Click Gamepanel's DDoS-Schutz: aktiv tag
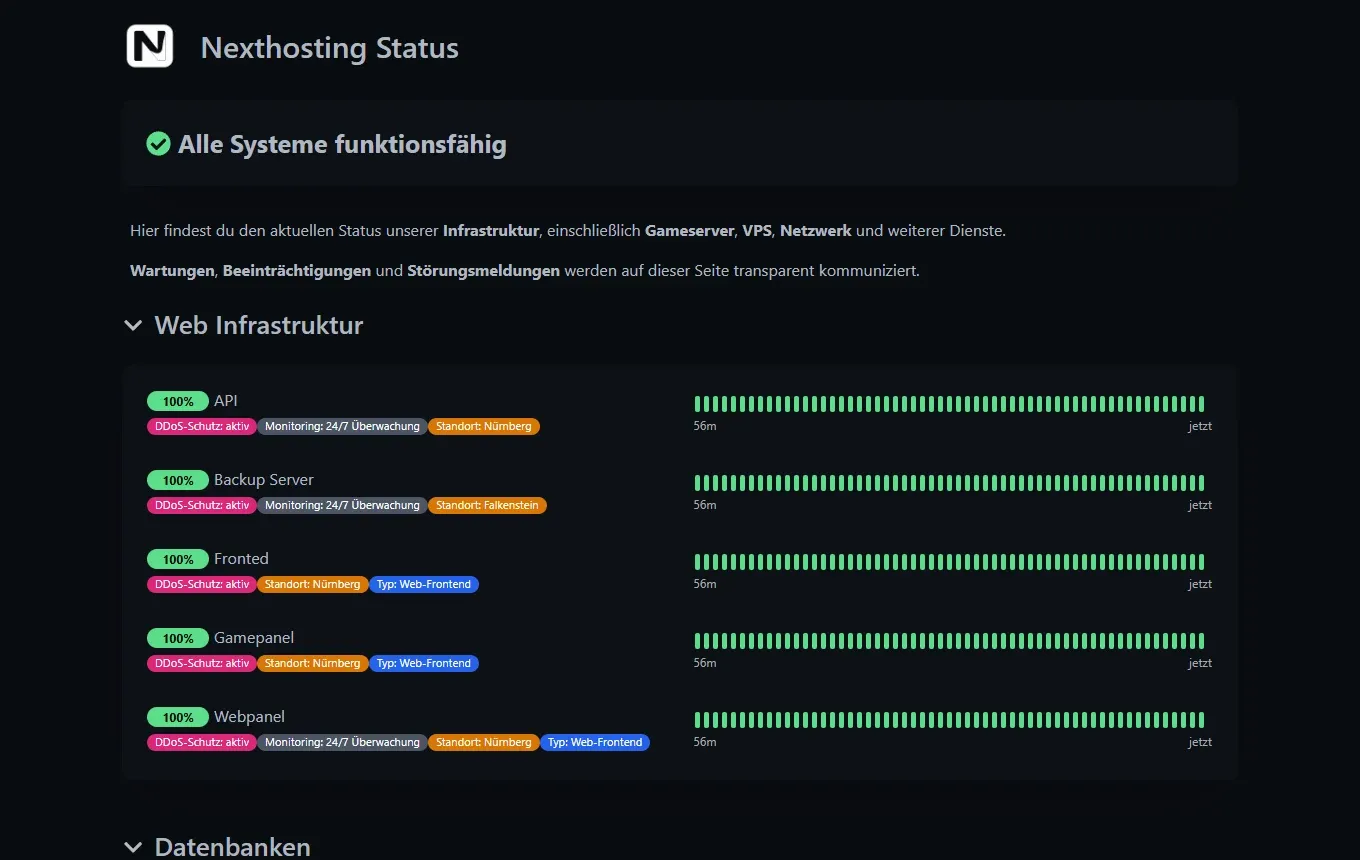 point(202,663)
